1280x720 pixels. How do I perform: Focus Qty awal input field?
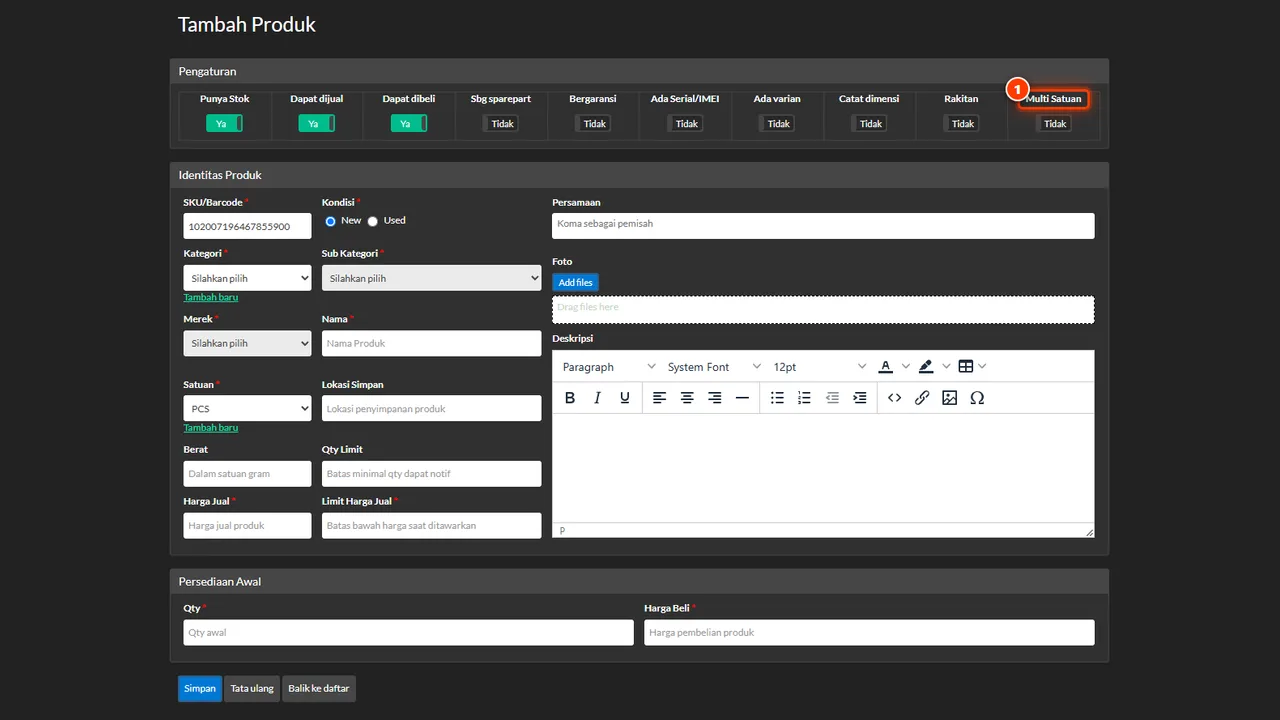point(408,632)
